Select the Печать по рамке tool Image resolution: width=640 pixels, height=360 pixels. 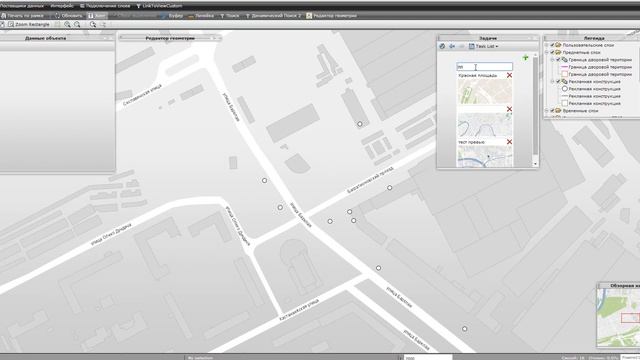click(x=22, y=16)
